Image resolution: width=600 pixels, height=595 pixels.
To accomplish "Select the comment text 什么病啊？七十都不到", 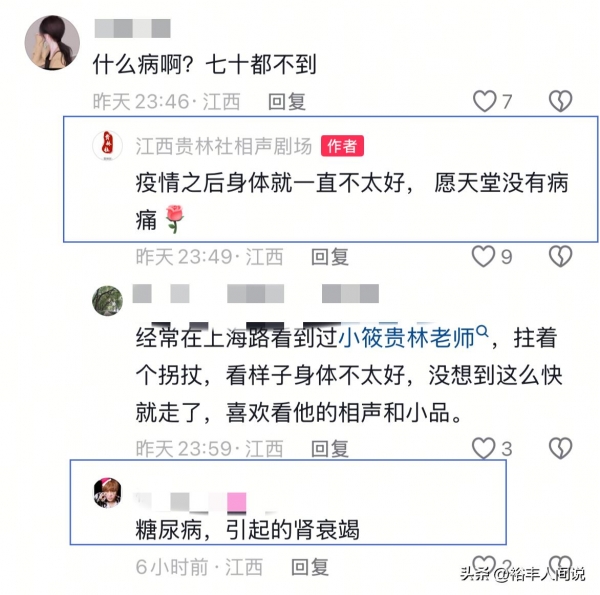I will [x=205, y=64].
